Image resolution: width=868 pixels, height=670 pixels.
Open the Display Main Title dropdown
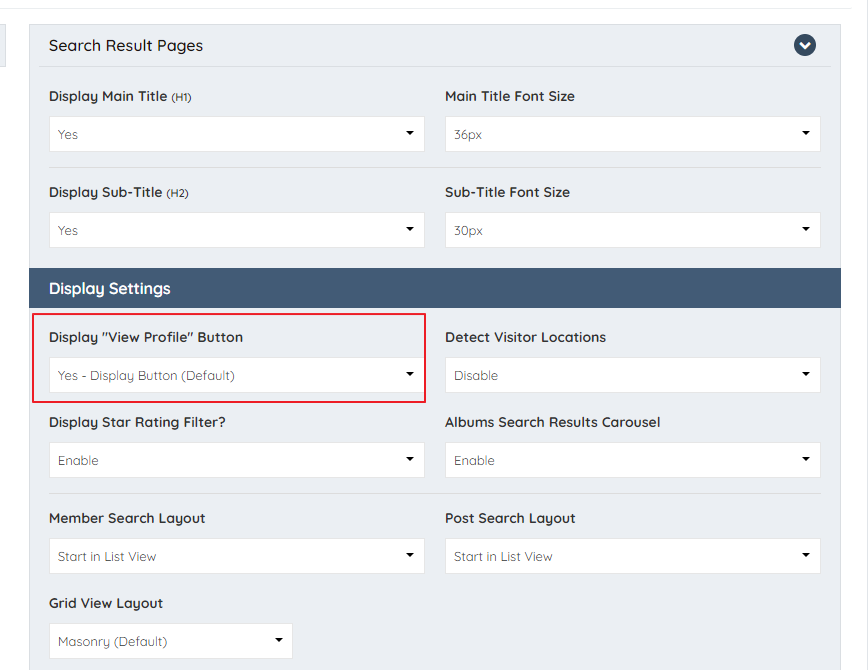pyautogui.click(x=236, y=134)
